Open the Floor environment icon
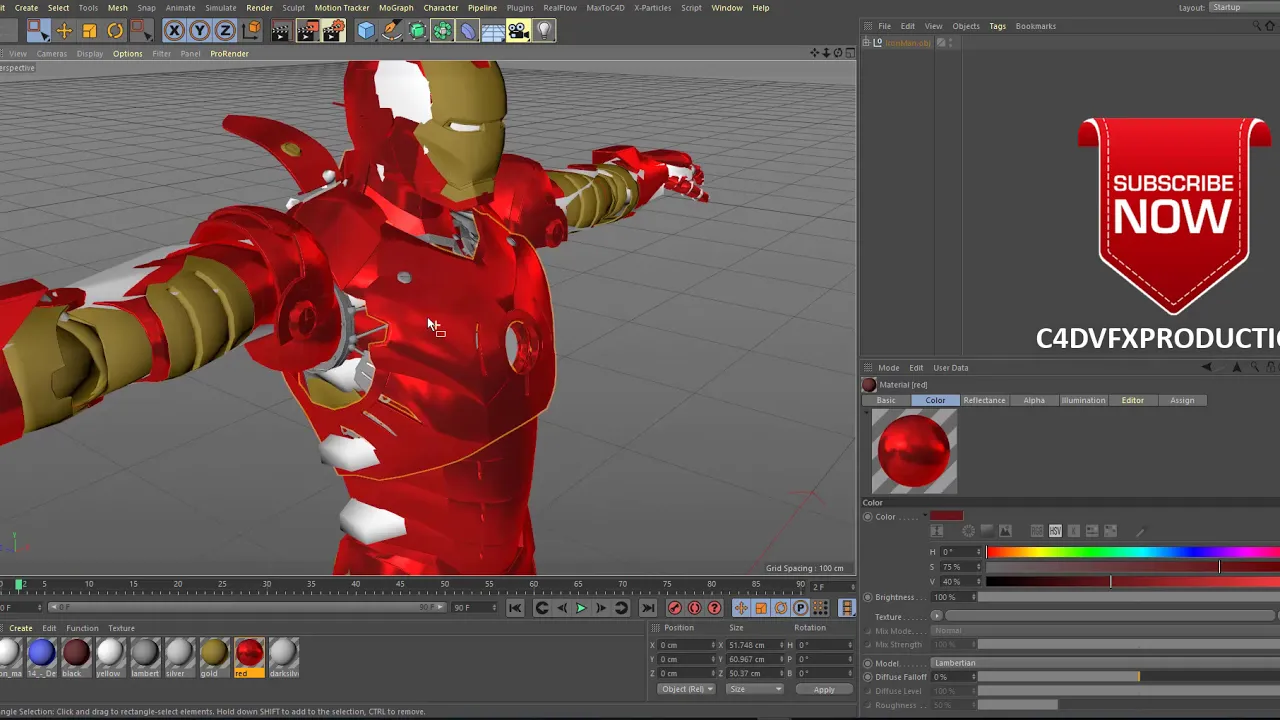1280x720 pixels. tap(493, 31)
